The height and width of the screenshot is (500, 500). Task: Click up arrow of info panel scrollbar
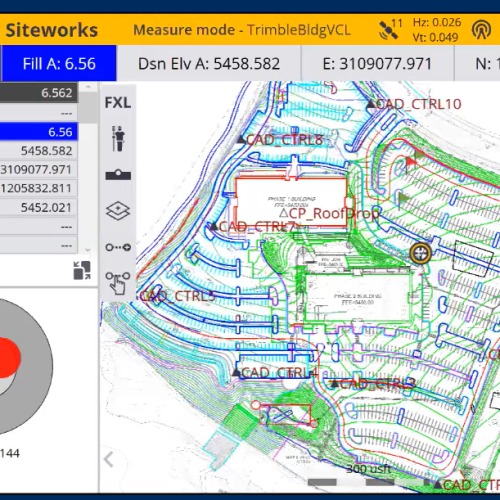pyautogui.click(x=88, y=87)
